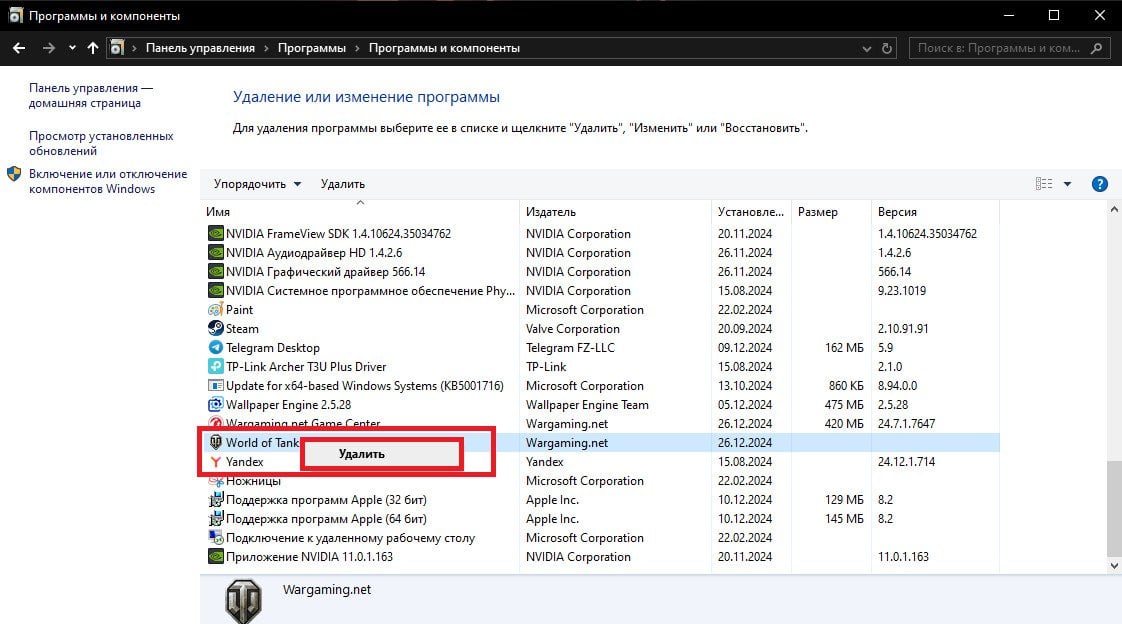Sort by the Размер column header
The width and height of the screenshot is (1122, 624).
point(818,212)
